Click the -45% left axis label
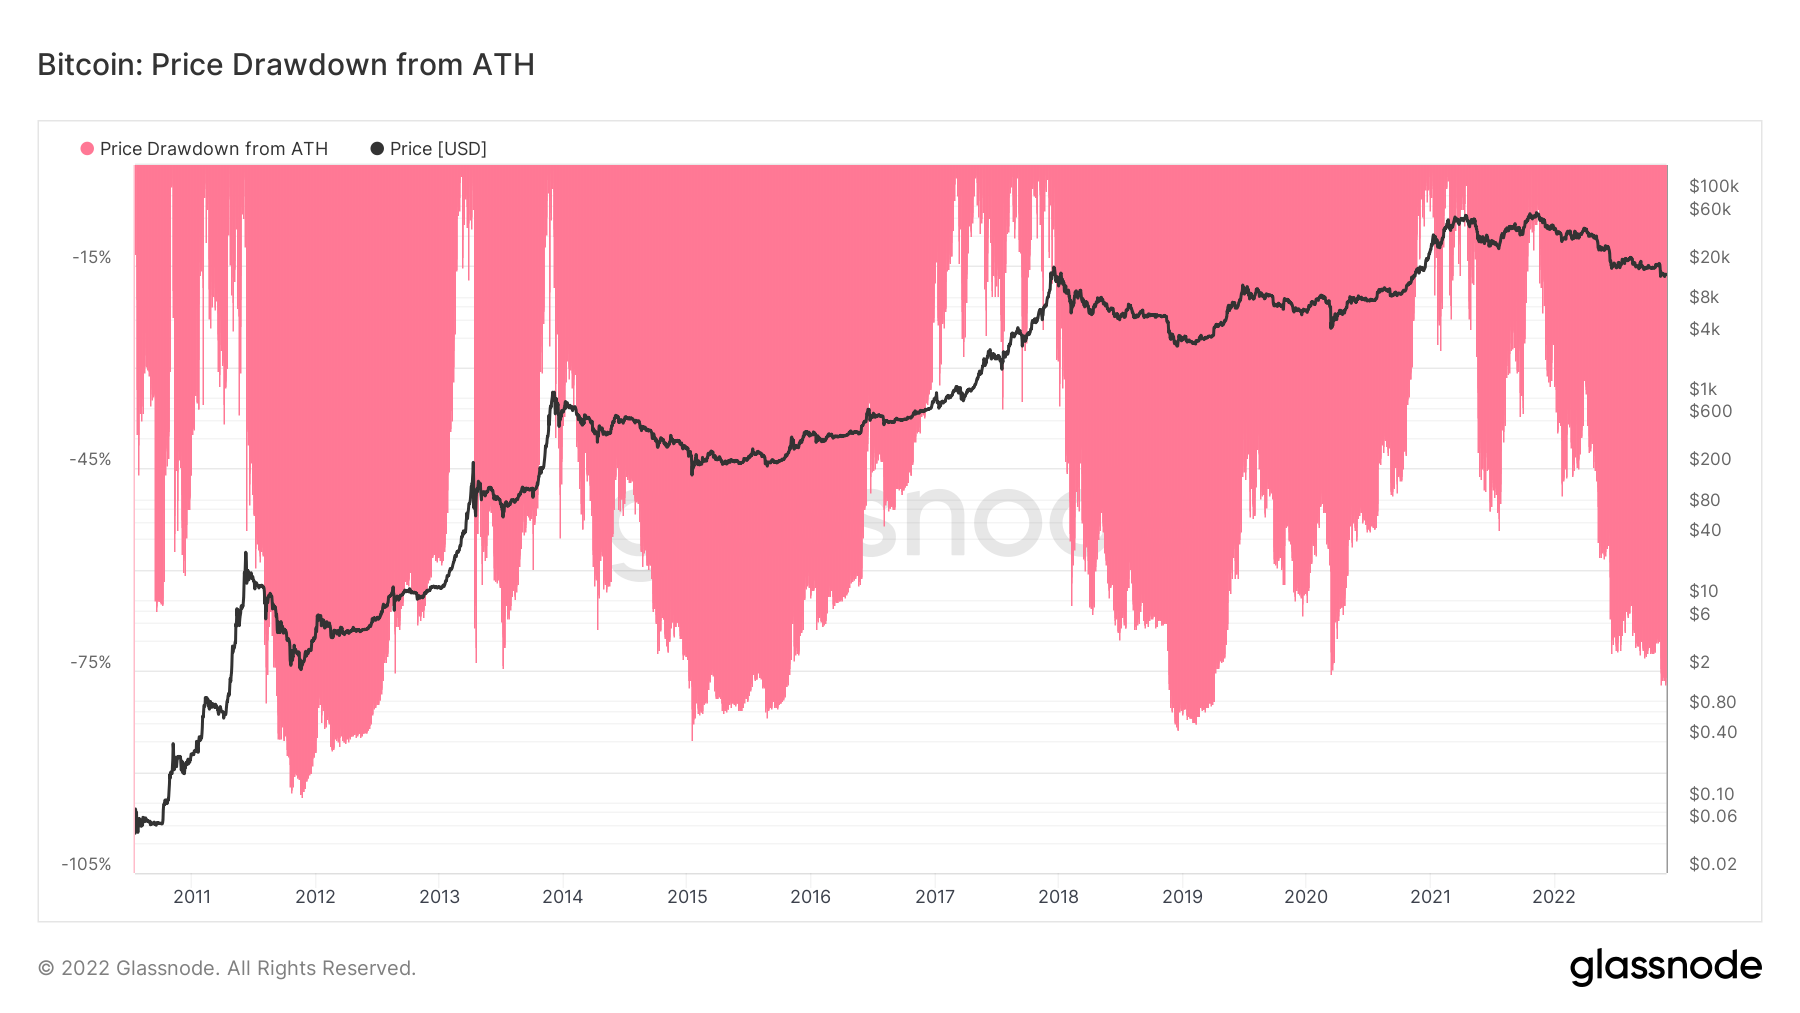 (x=90, y=460)
